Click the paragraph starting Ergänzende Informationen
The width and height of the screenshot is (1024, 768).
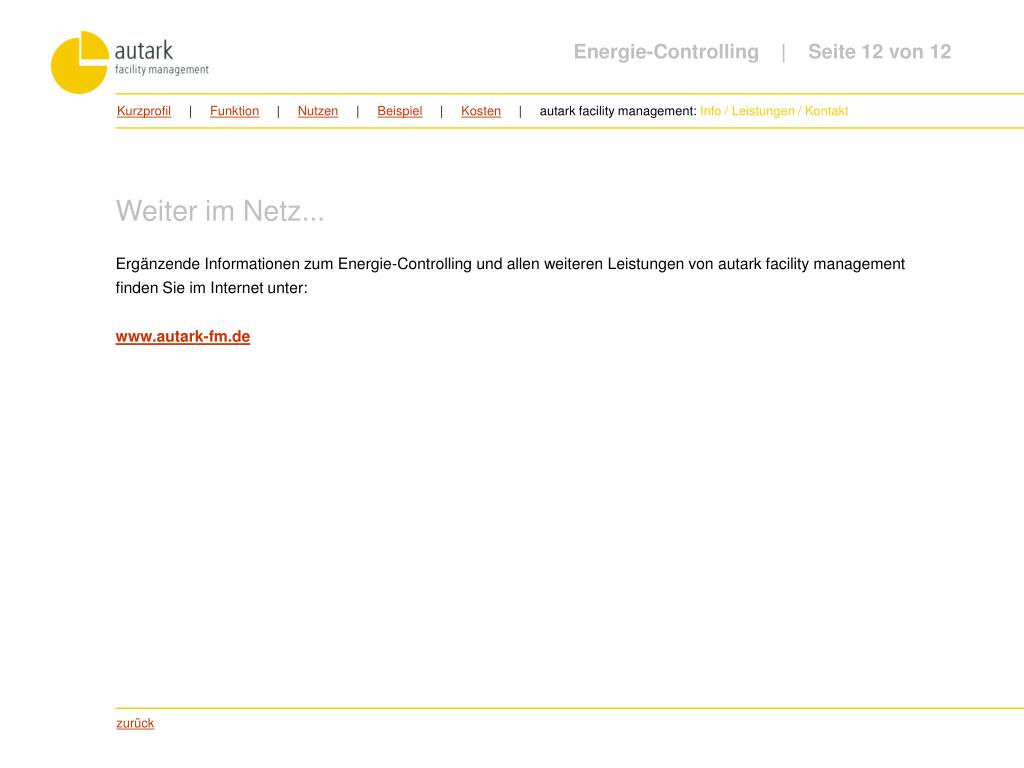point(510,276)
